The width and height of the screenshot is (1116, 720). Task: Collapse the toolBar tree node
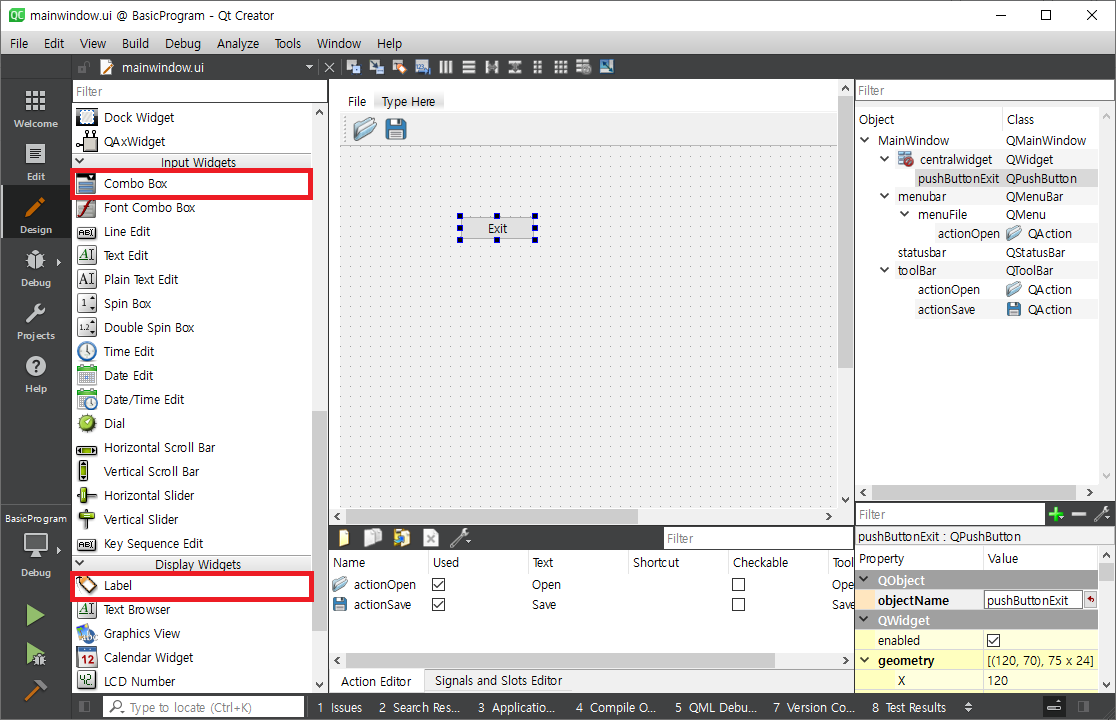pyautogui.click(x=885, y=270)
